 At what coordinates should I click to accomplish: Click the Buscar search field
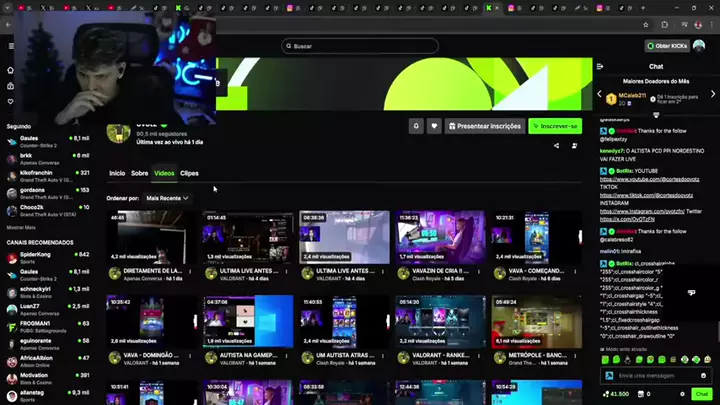click(x=360, y=46)
